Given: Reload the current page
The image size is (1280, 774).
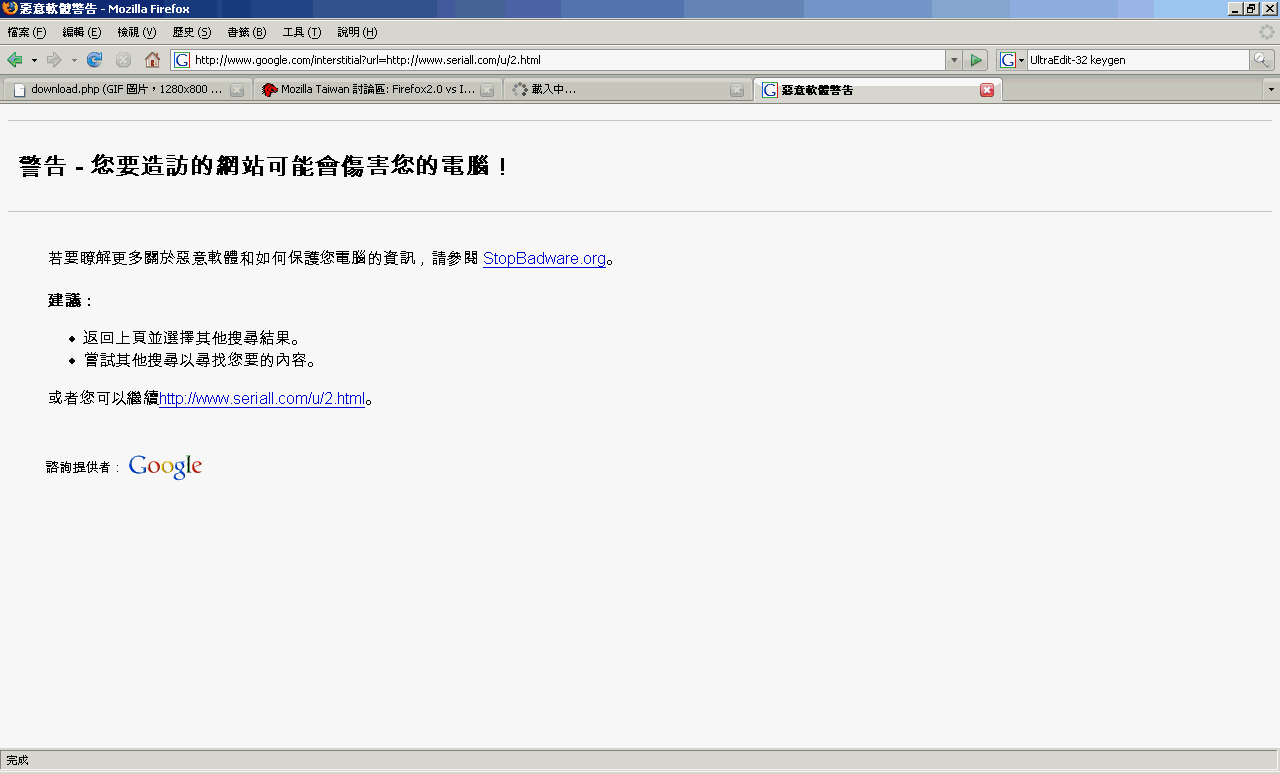Looking at the screenshot, I should [x=95, y=60].
